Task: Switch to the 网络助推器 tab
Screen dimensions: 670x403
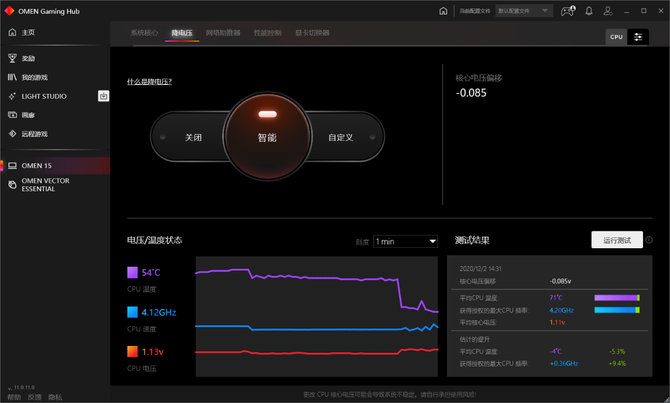Action: point(223,33)
